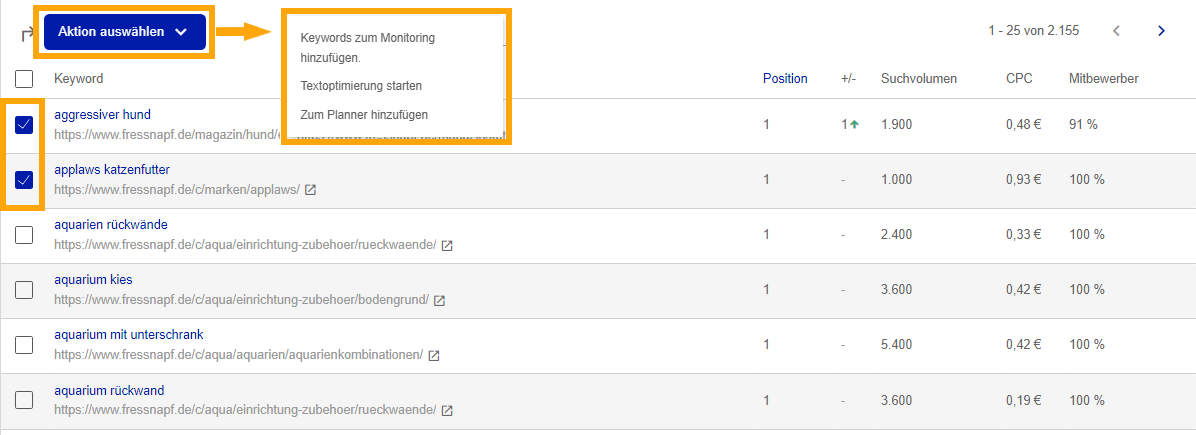The width and height of the screenshot is (1196, 435).
Task: Open external link icon for aquarium kies URL
Action: [x=439, y=301]
